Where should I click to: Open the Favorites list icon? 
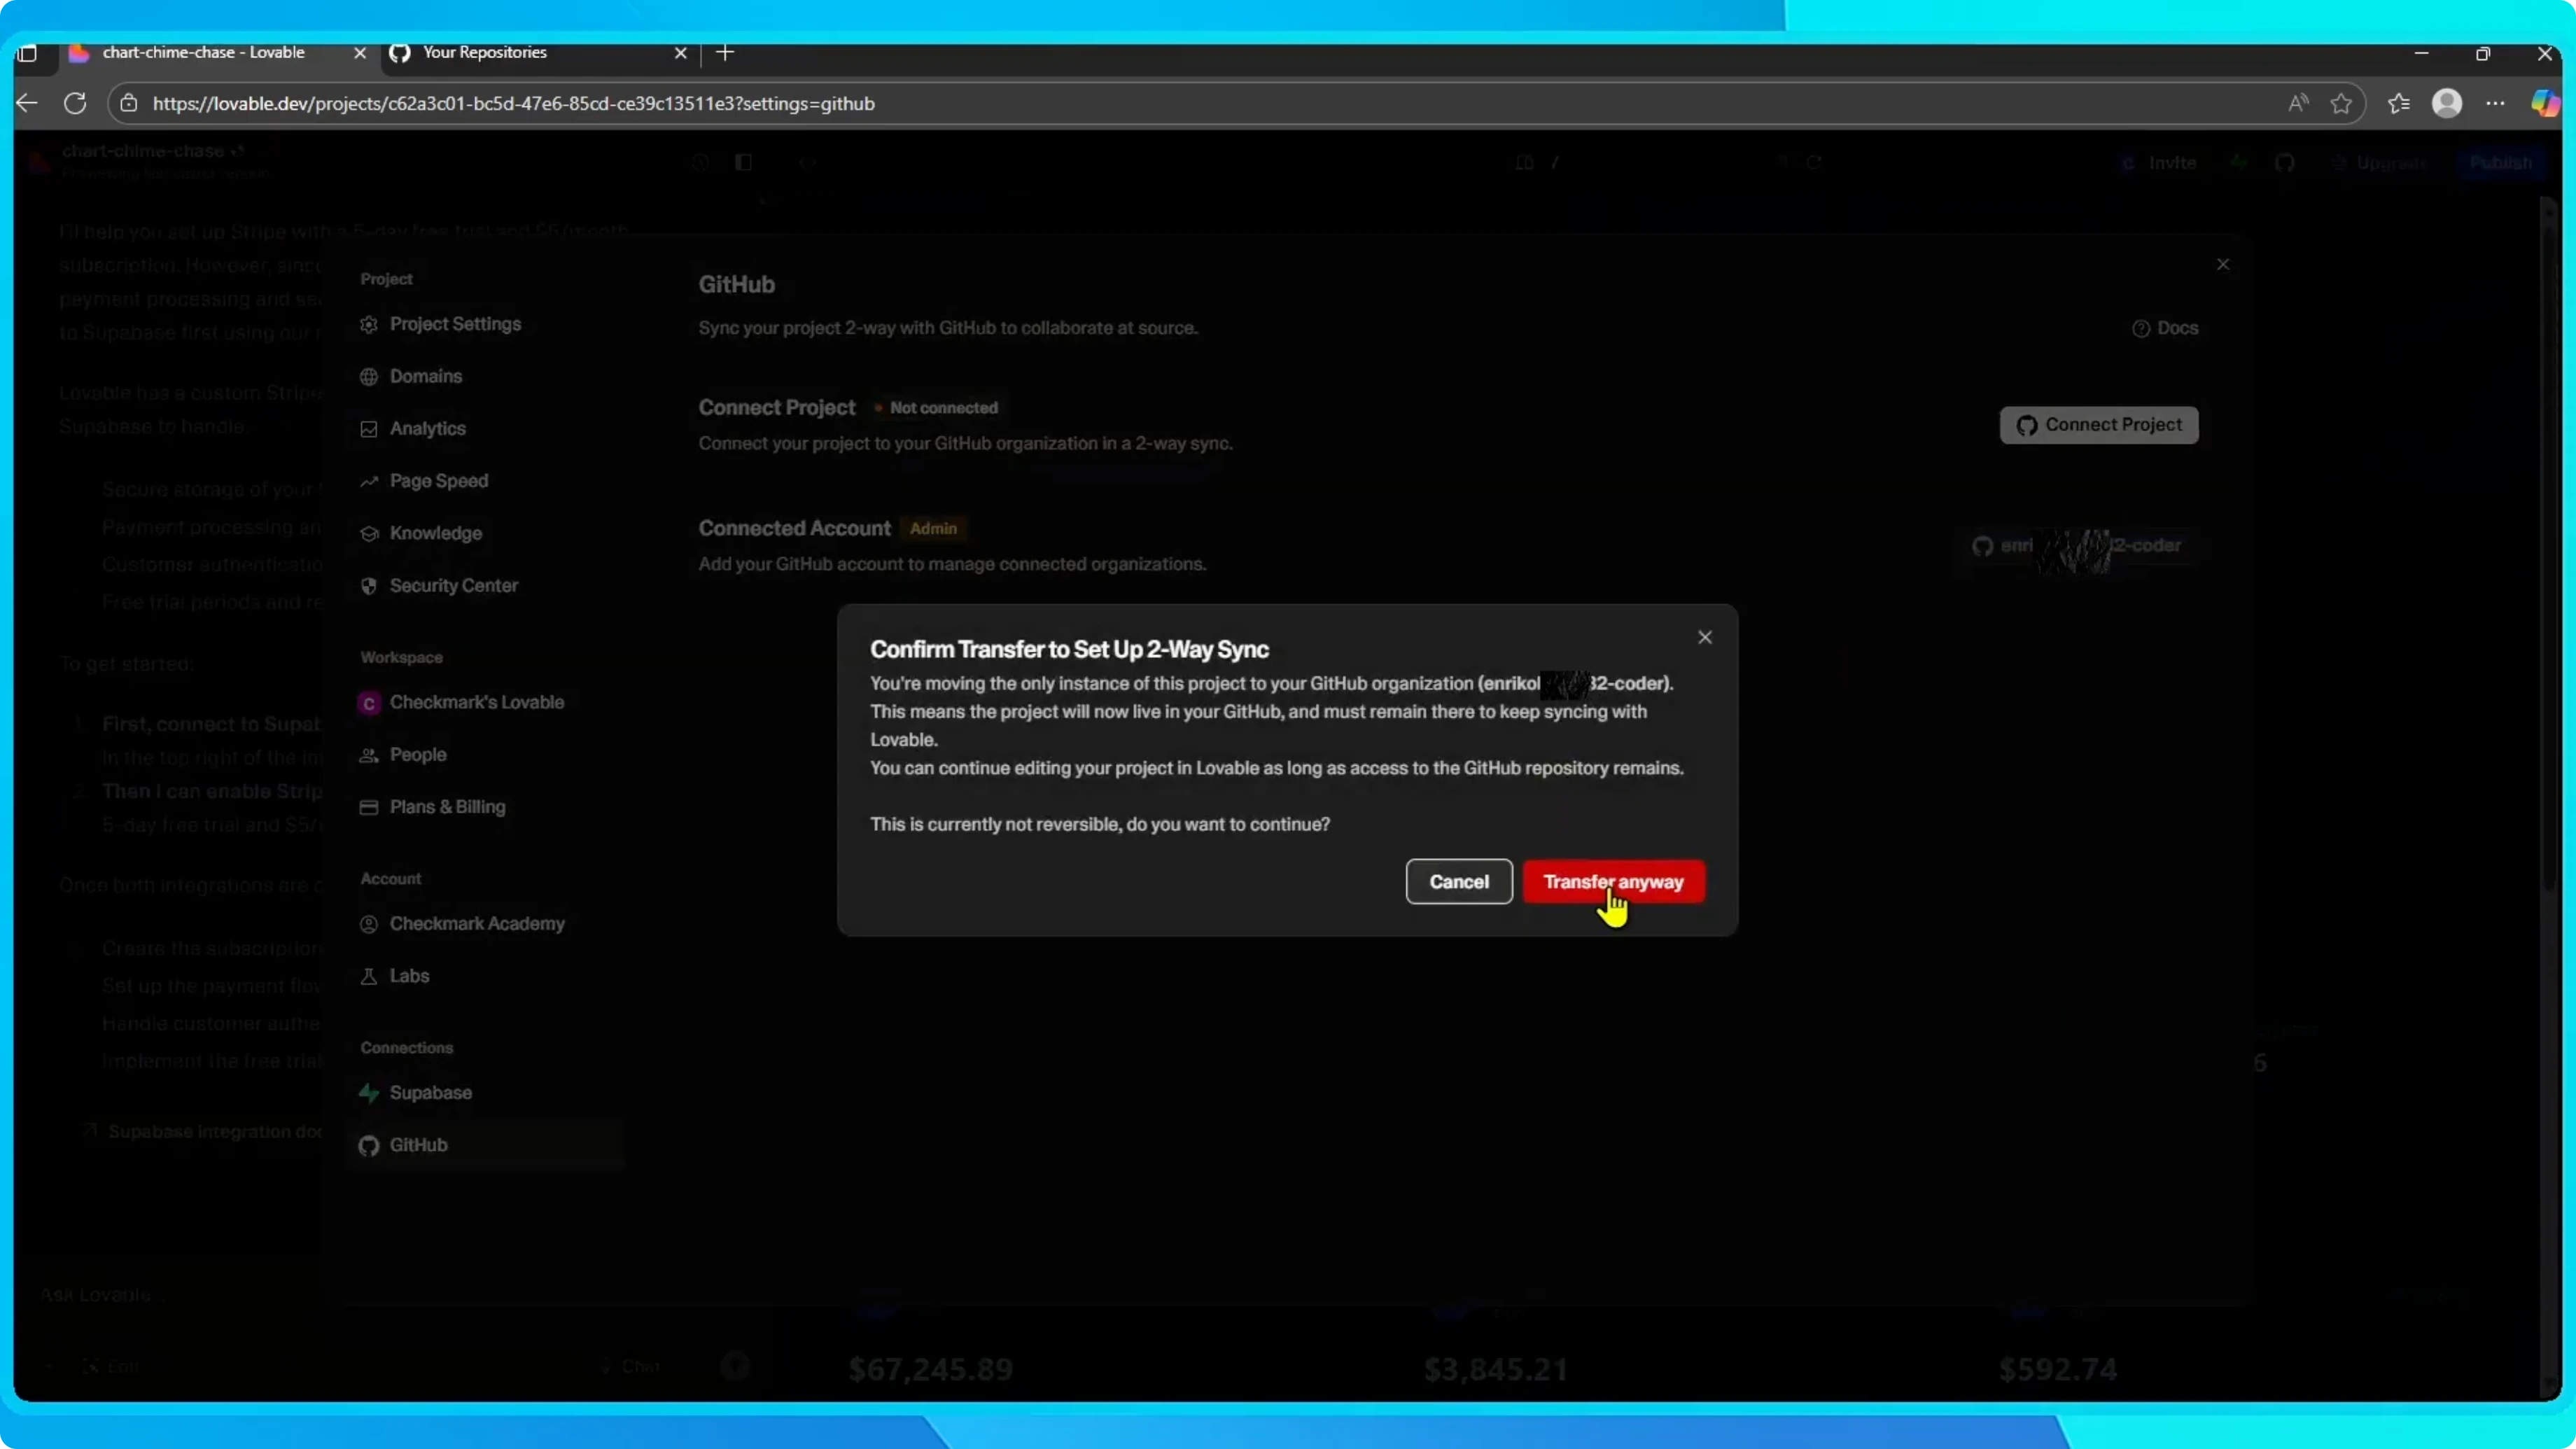[x=2399, y=103]
